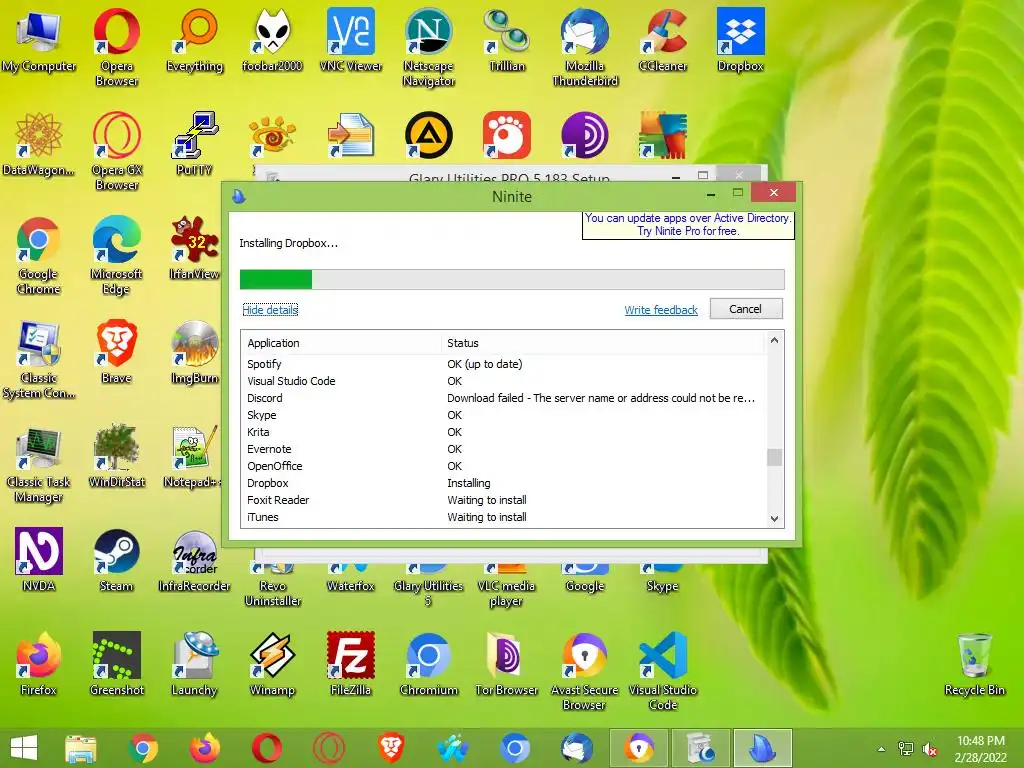1024x768 pixels.
Task: Select the NVDA desktop icon
Action: [x=39, y=560]
